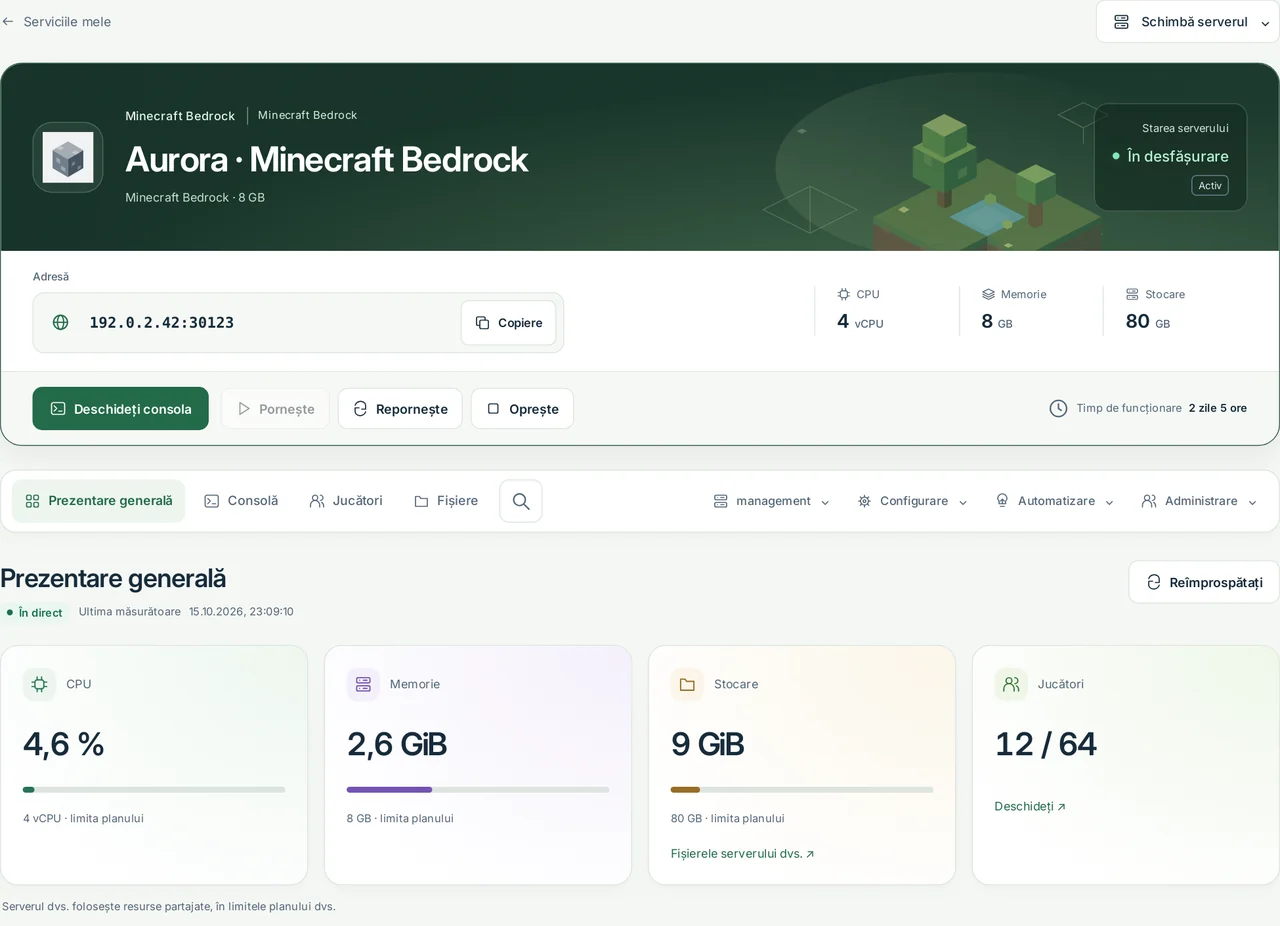Screen dimensions: 1280x926
Task: Click the Memorie icon in the memory usage card
Action: (x=363, y=684)
